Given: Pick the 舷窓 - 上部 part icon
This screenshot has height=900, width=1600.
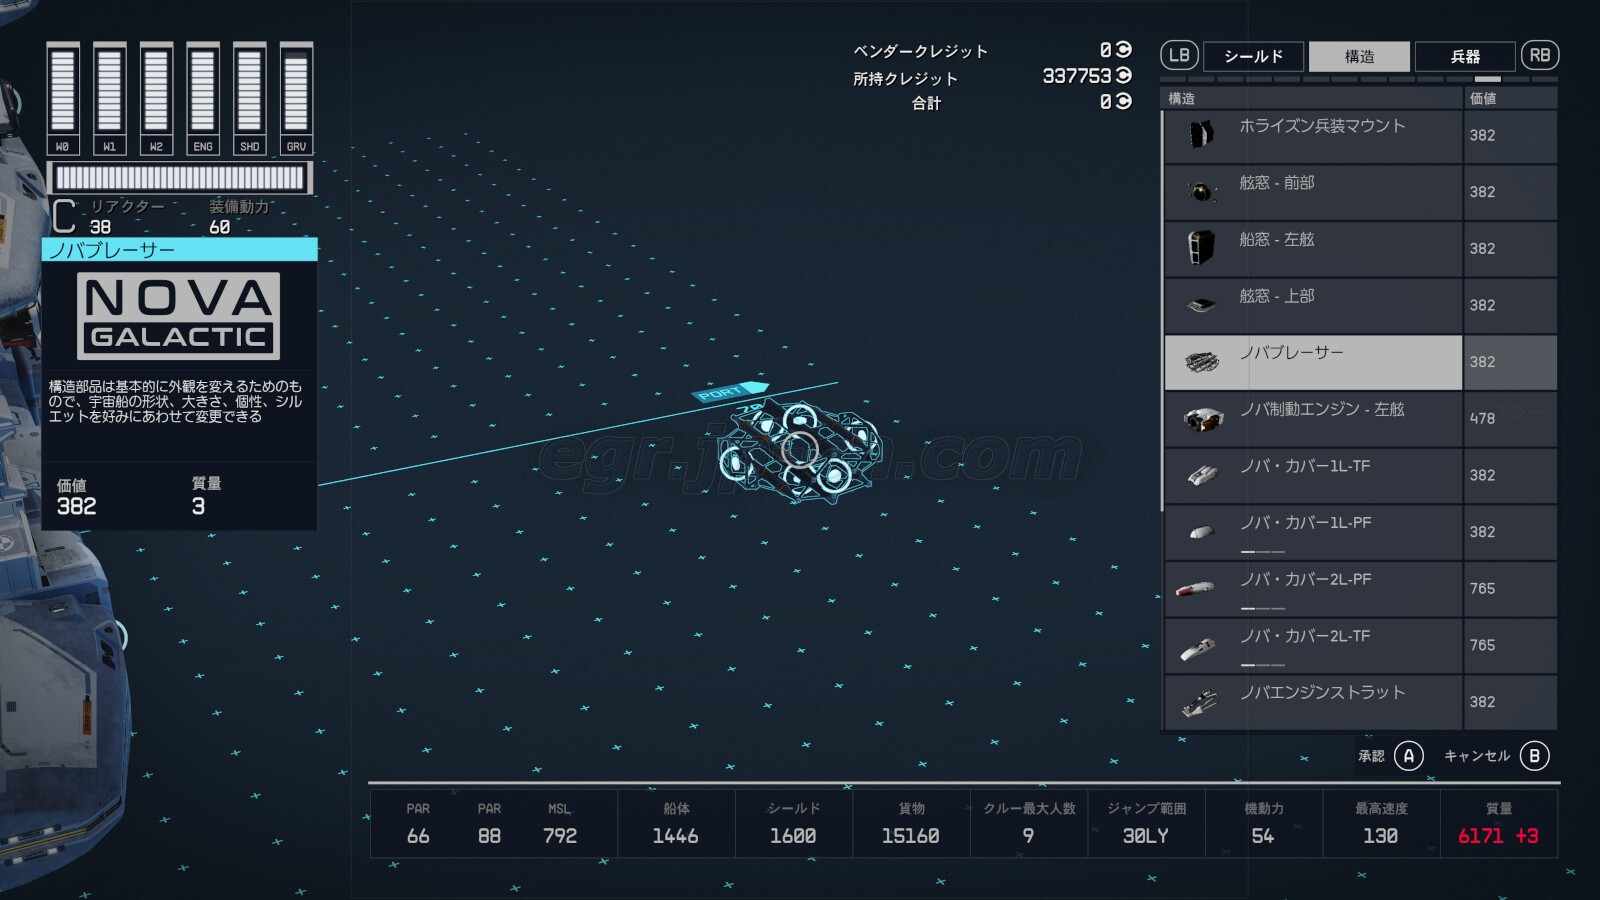Looking at the screenshot, I should (x=1201, y=304).
